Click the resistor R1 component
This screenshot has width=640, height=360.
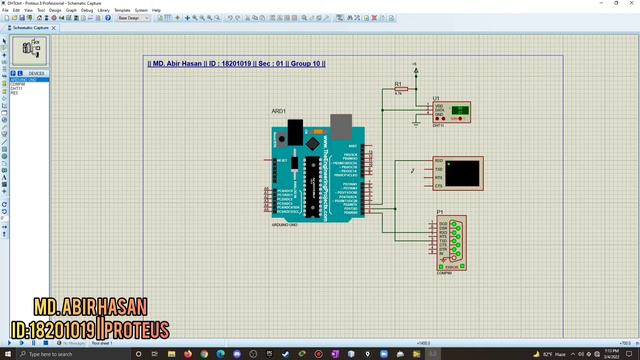pyautogui.click(x=400, y=89)
